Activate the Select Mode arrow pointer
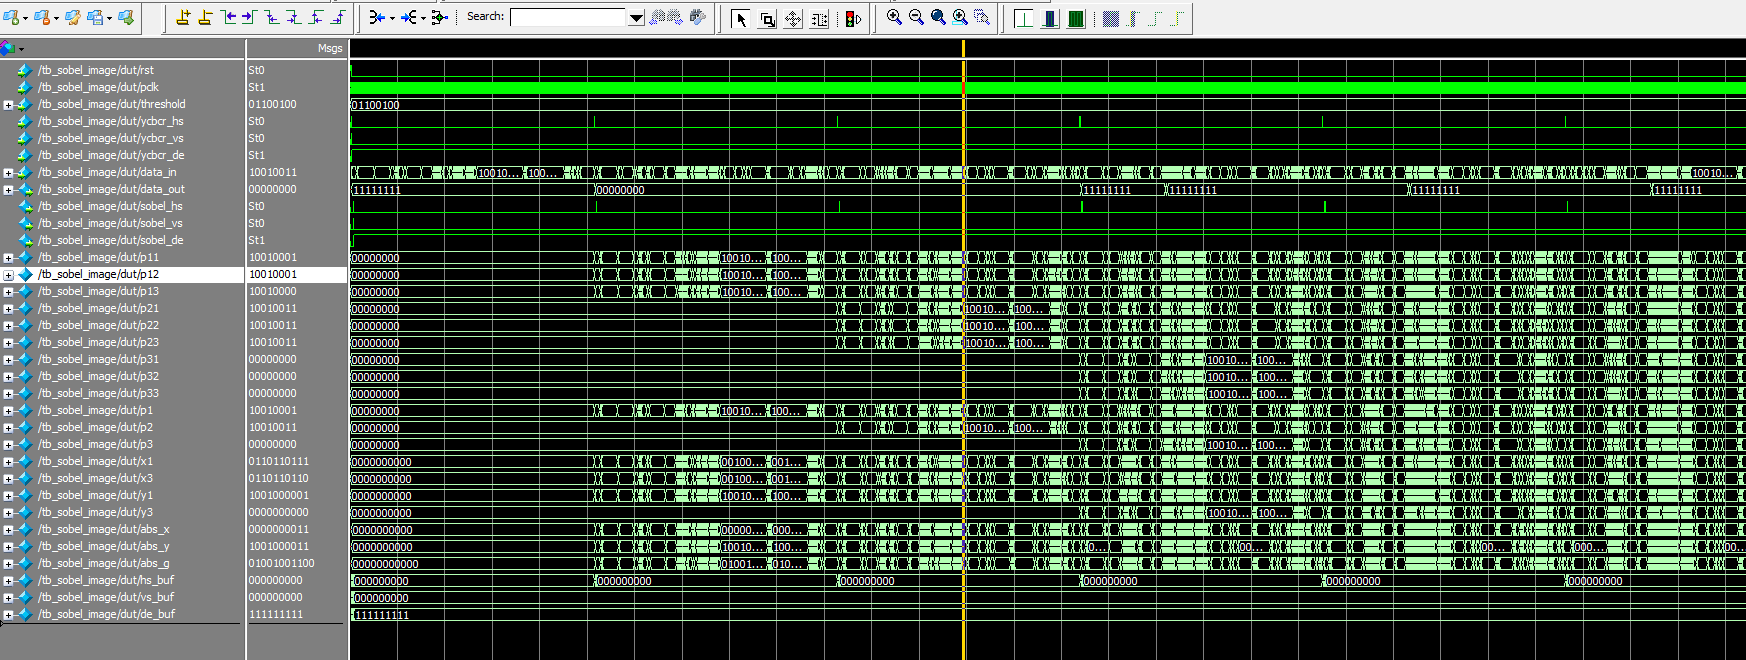Screen dimensions: 1746x660 click(741, 19)
